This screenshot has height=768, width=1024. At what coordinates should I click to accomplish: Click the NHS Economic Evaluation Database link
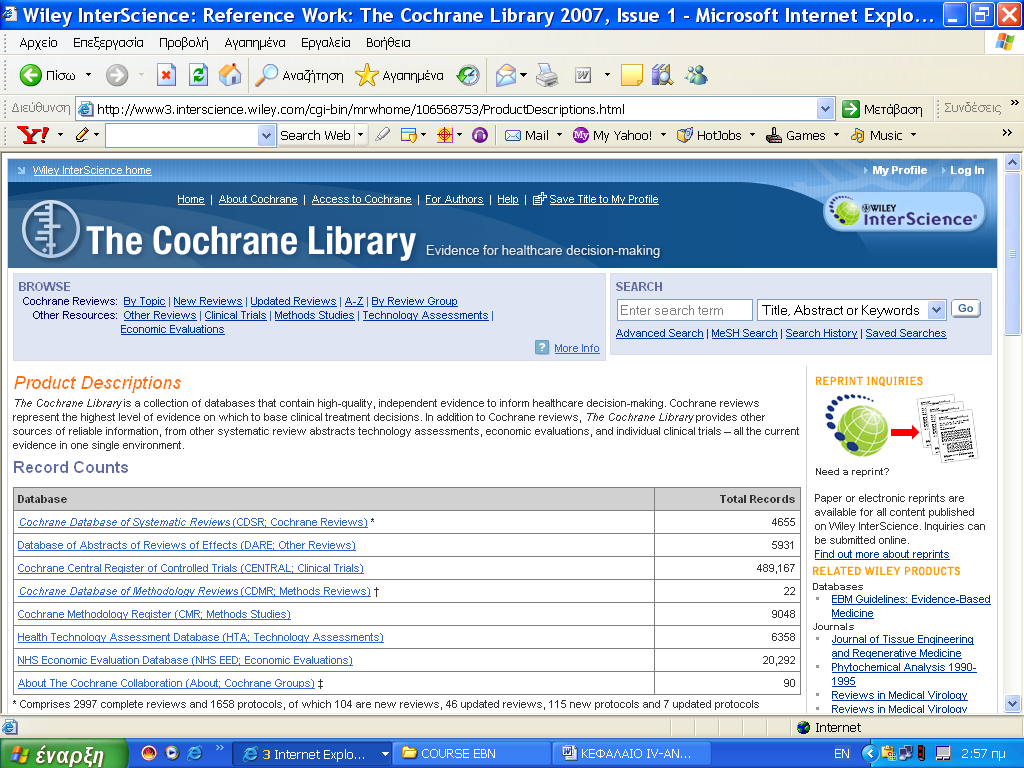[185, 660]
